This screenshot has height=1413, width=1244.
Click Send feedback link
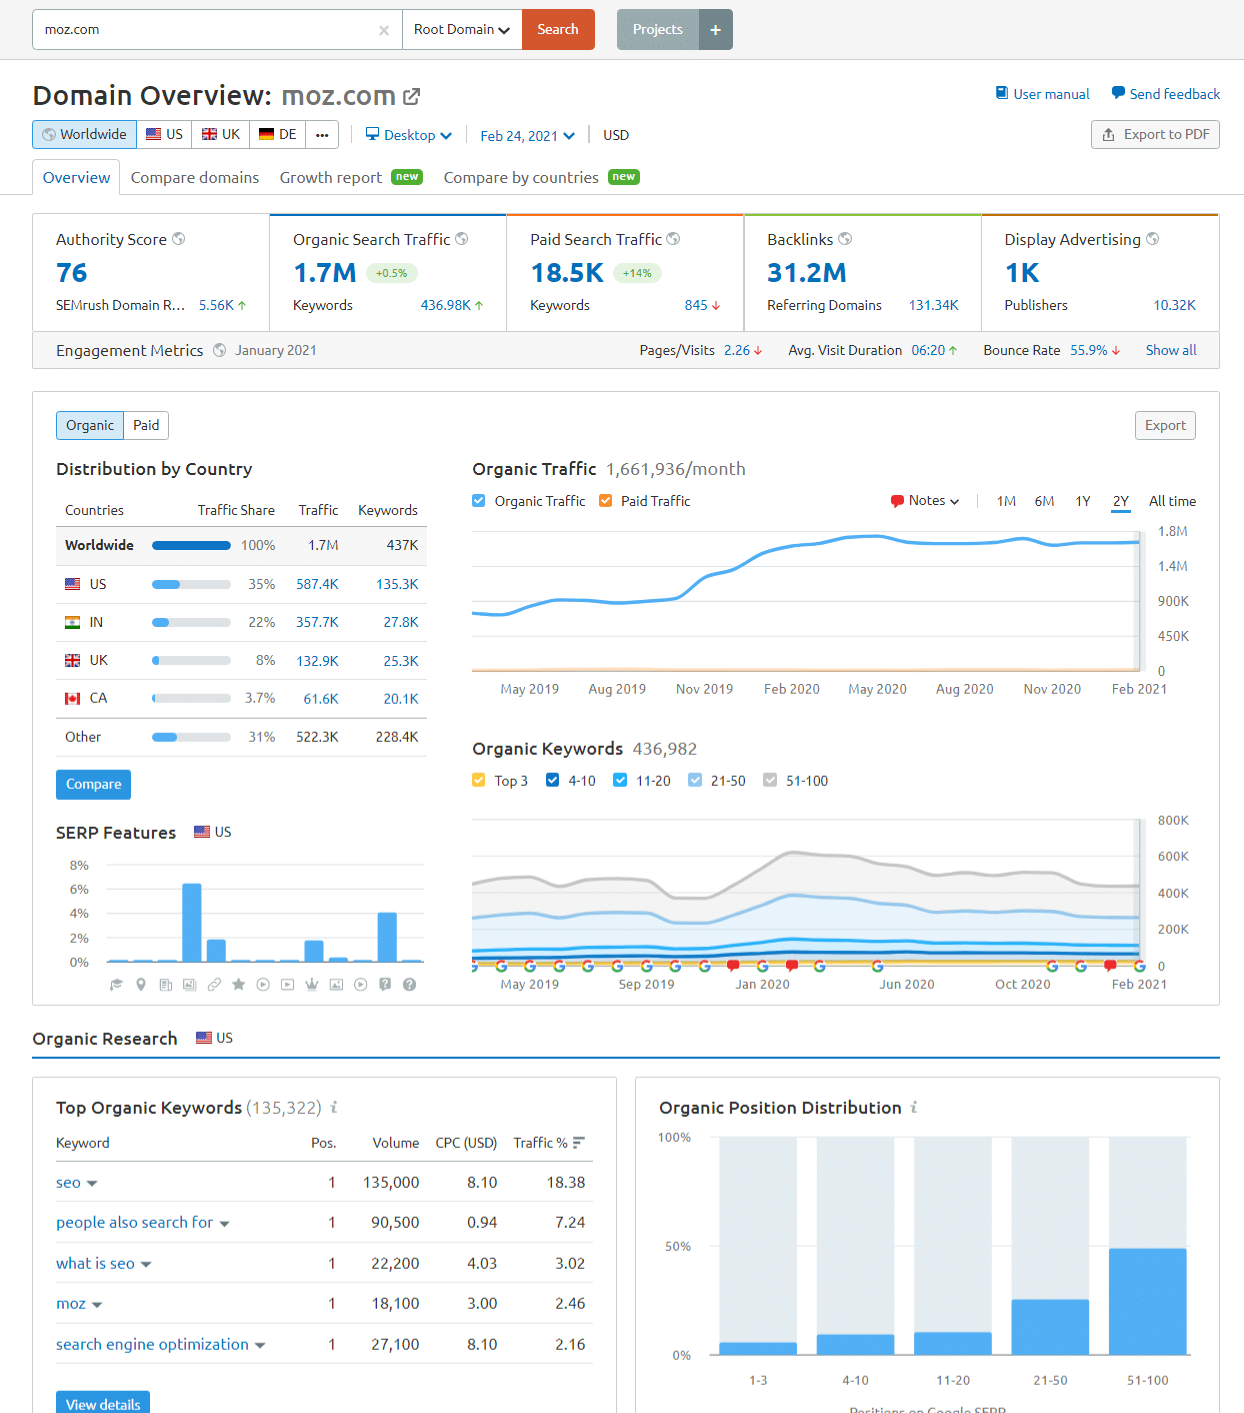point(1165,94)
